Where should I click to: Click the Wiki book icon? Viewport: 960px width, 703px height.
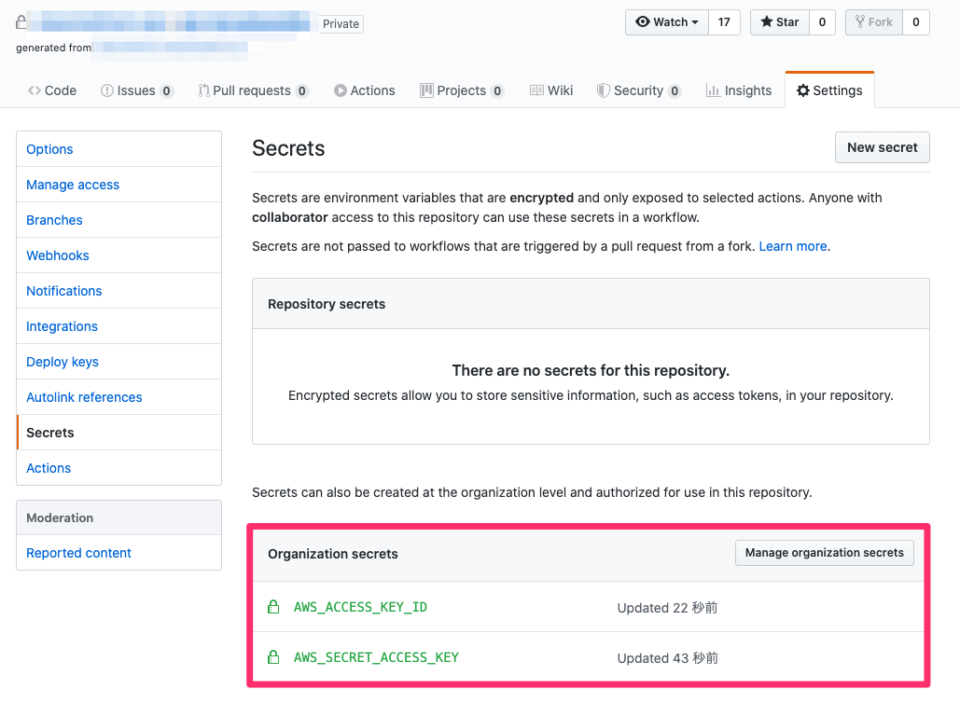point(536,91)
